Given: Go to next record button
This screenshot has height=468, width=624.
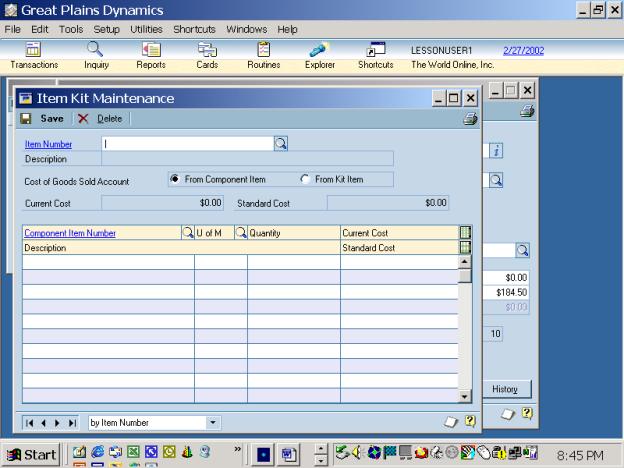Looking at the screenshot, I should coord(57,423).
